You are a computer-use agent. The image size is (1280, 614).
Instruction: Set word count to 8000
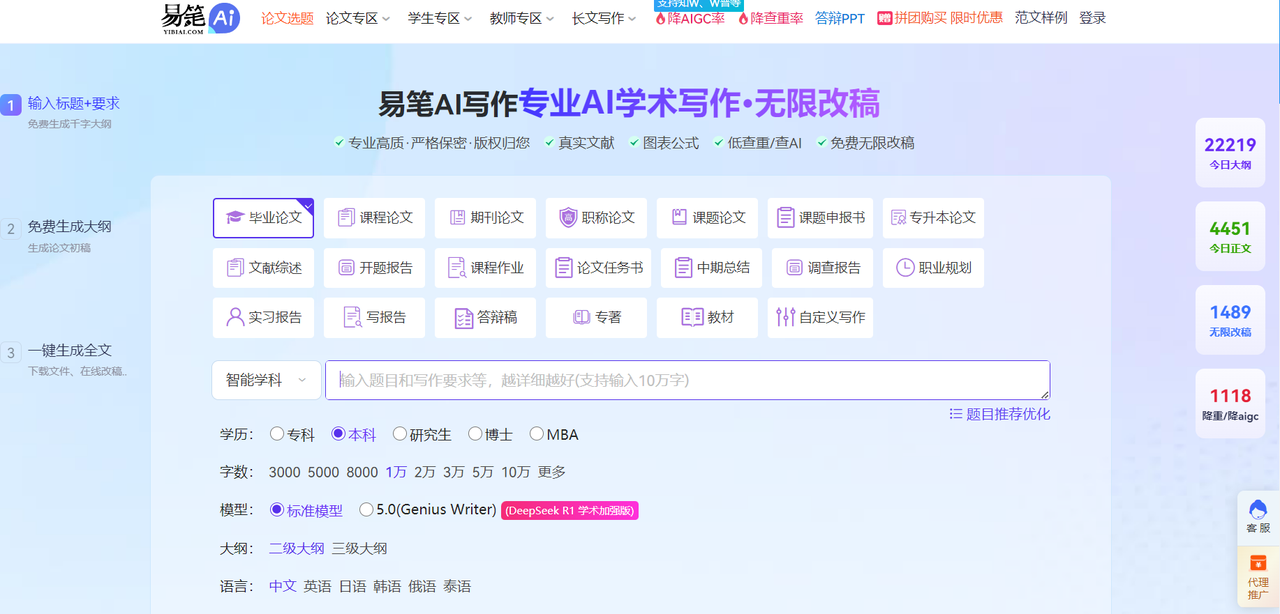[362, 472]
